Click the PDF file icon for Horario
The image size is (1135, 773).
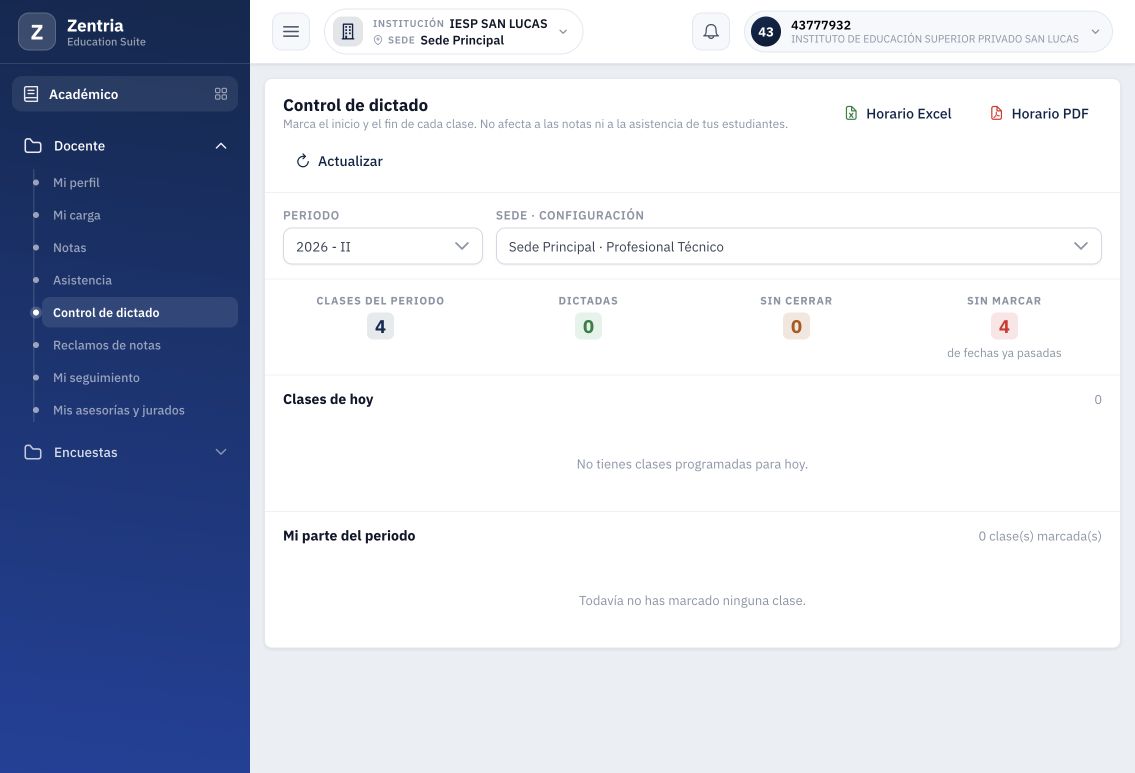click(997, 113)
